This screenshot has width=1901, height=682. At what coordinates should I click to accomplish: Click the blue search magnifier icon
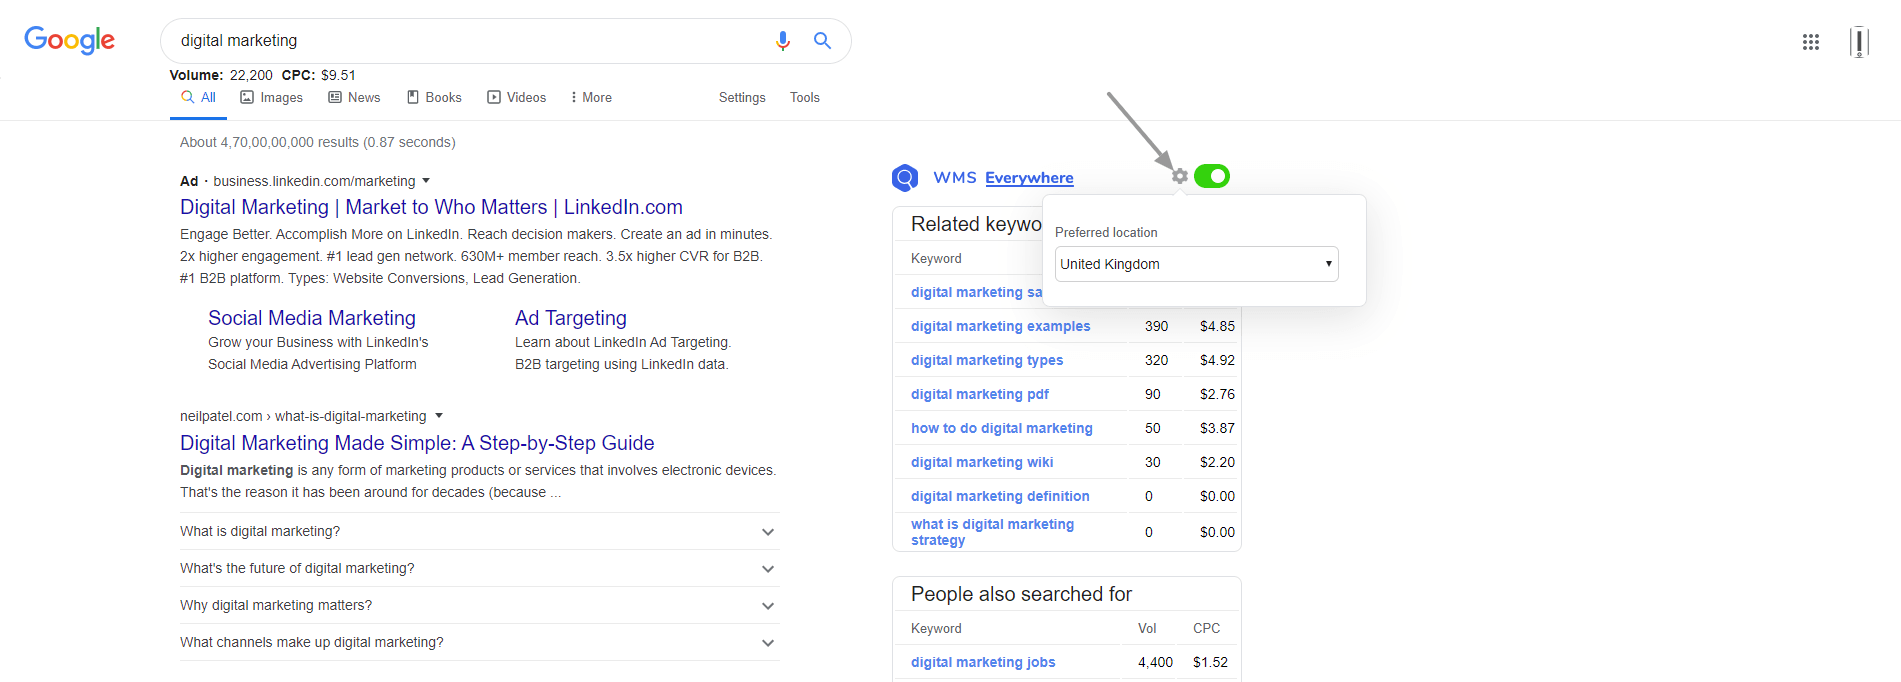[822, 41]
